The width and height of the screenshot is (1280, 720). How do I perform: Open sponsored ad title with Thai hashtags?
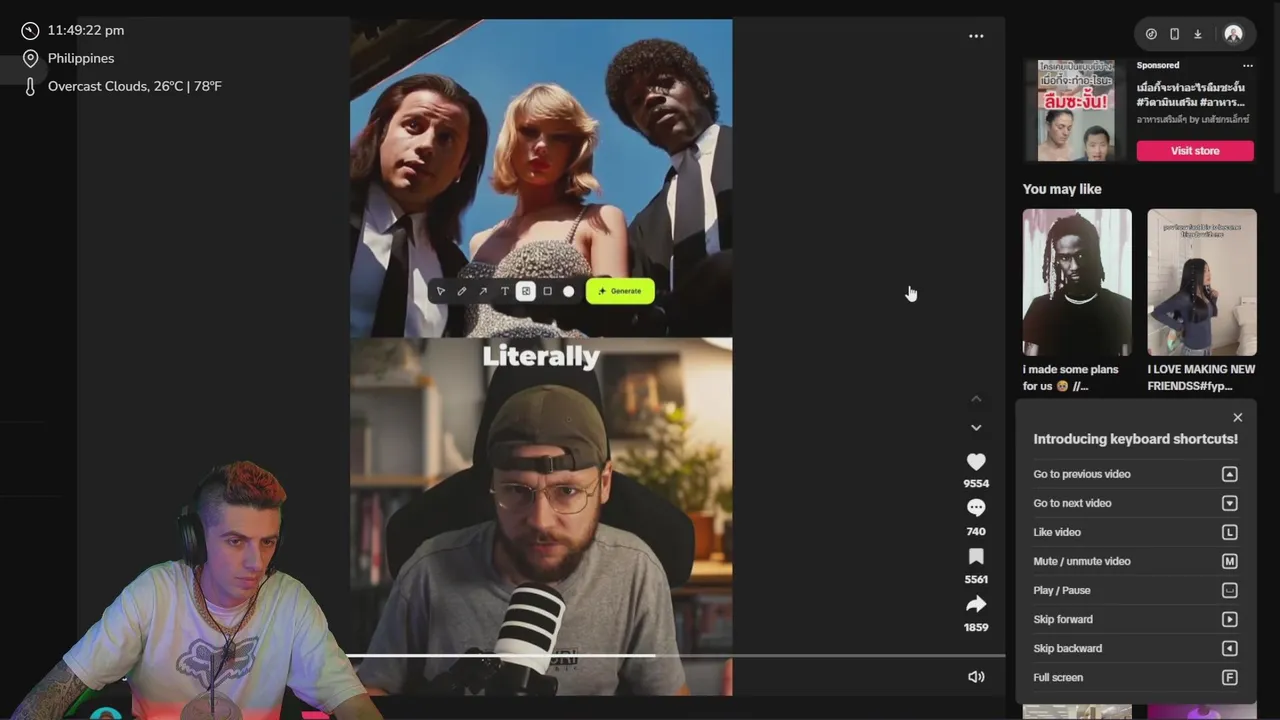(x=1191, y=95)
